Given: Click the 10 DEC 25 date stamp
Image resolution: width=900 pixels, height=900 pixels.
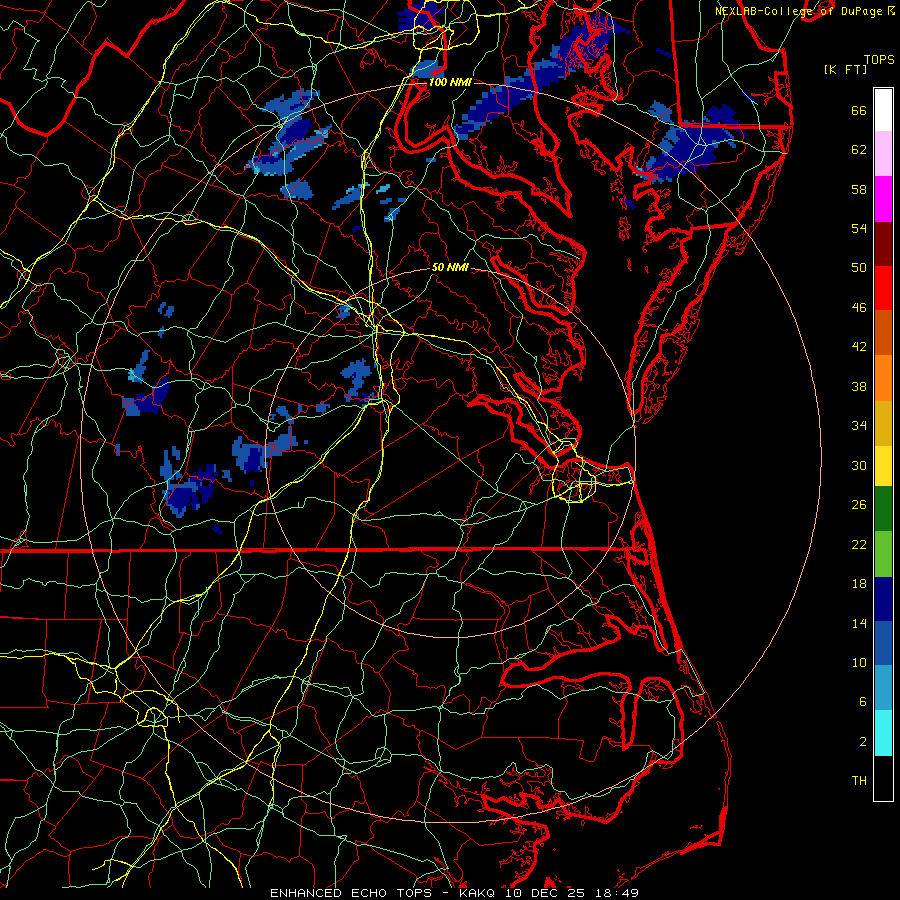Looking at the screenshot, I should coord(545,893).
